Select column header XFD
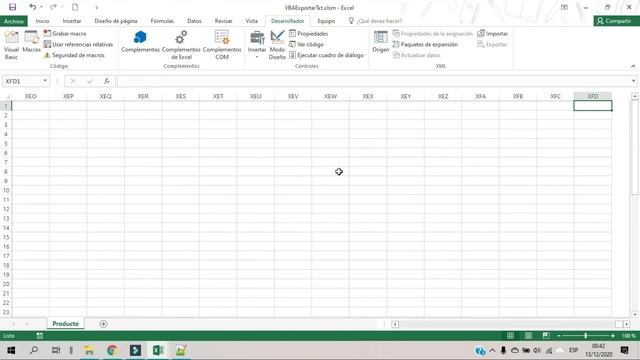This screenshot has width=640, height=360. pyautogui.click(x=593, y=96)
